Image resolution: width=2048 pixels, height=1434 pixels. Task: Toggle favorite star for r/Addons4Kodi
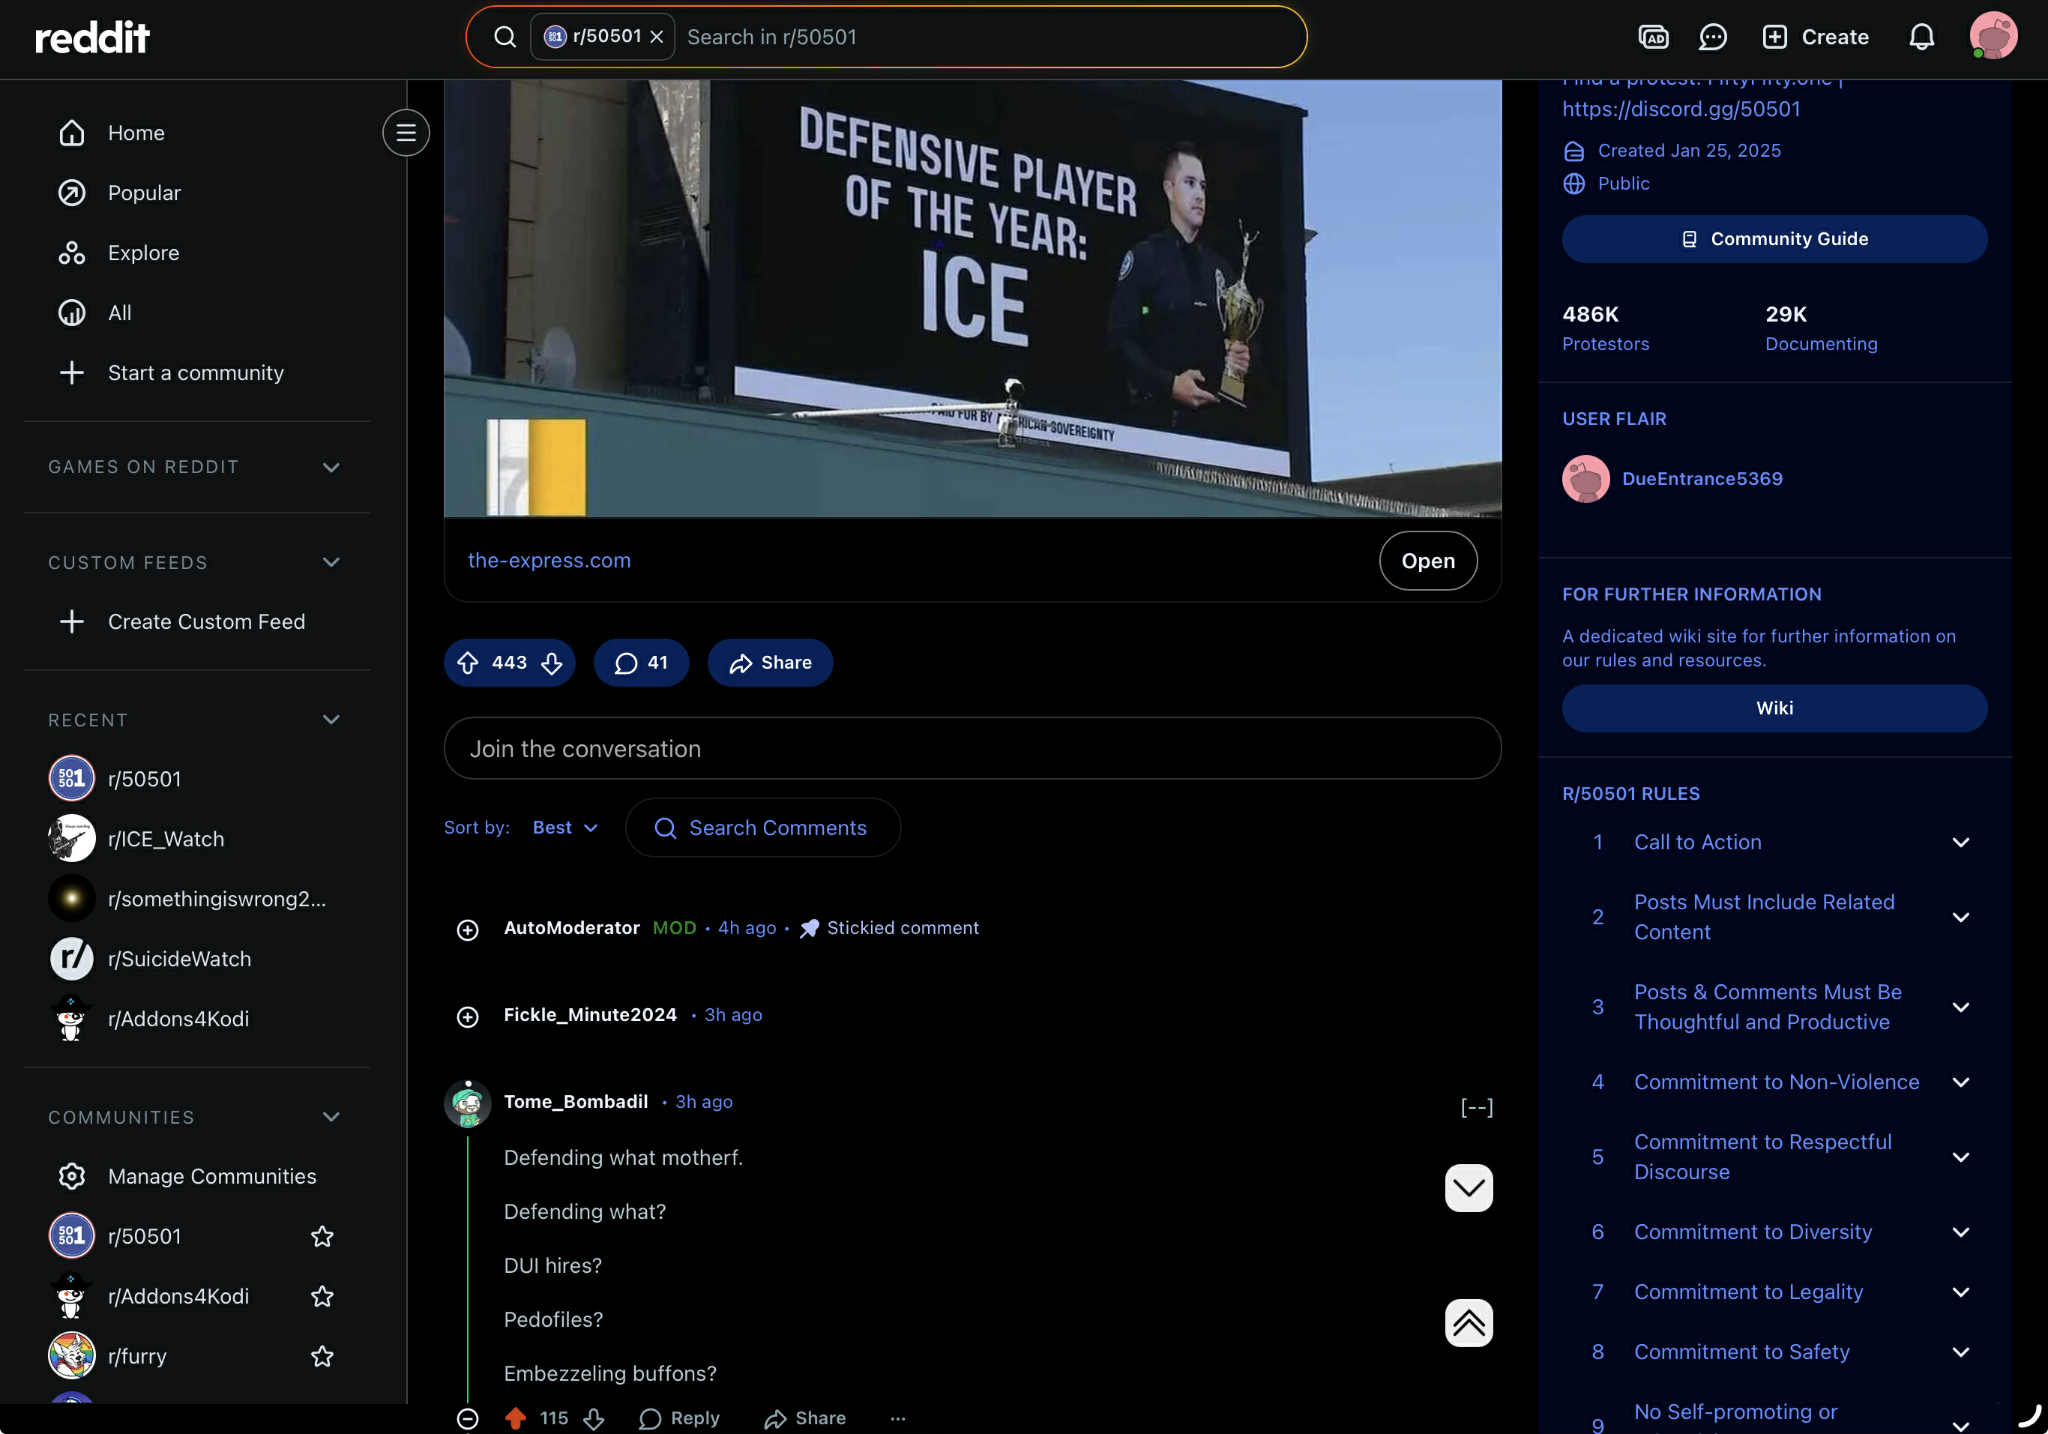pyautogui.click(x=322, y=1296)
